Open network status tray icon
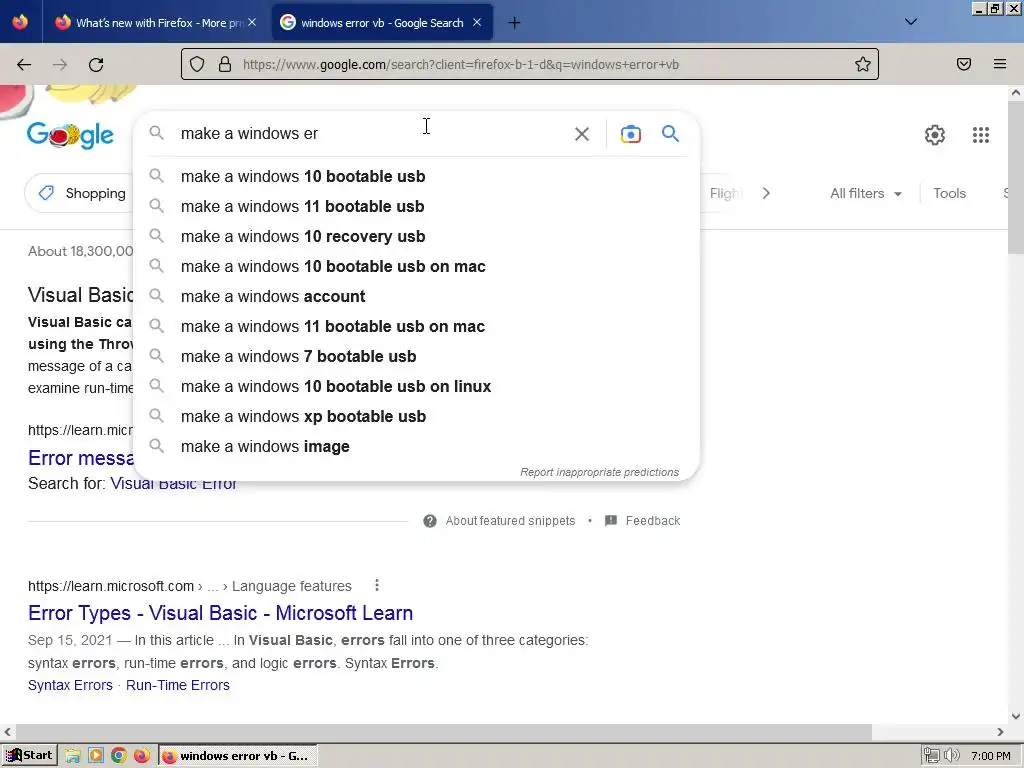The width and height of the screenshot is (1024, 768). (932, 756)
